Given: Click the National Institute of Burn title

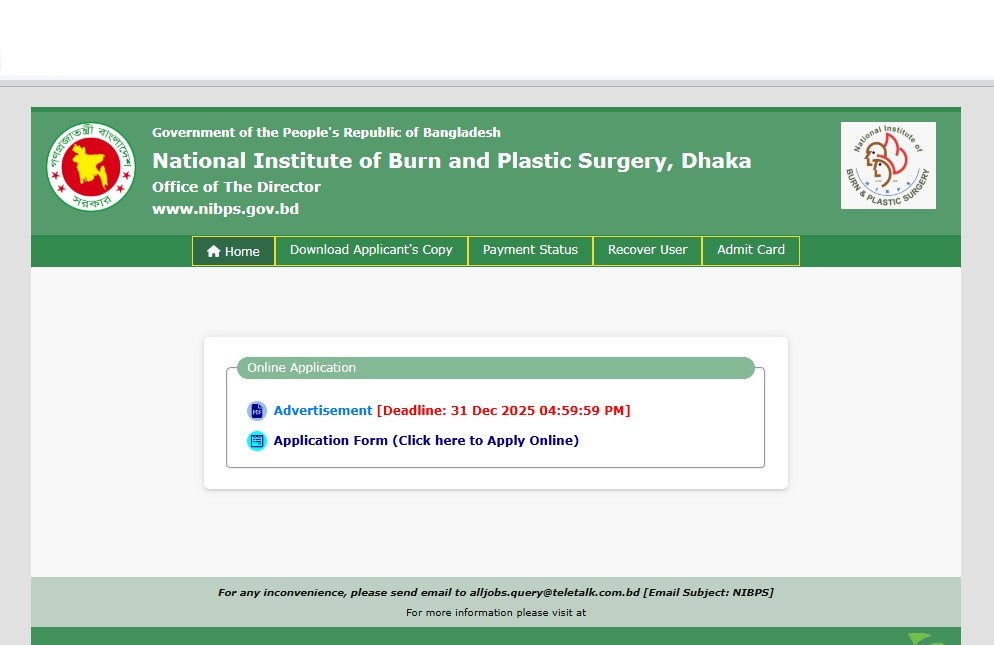Looking at the screenshot, I should click(451, 161).
